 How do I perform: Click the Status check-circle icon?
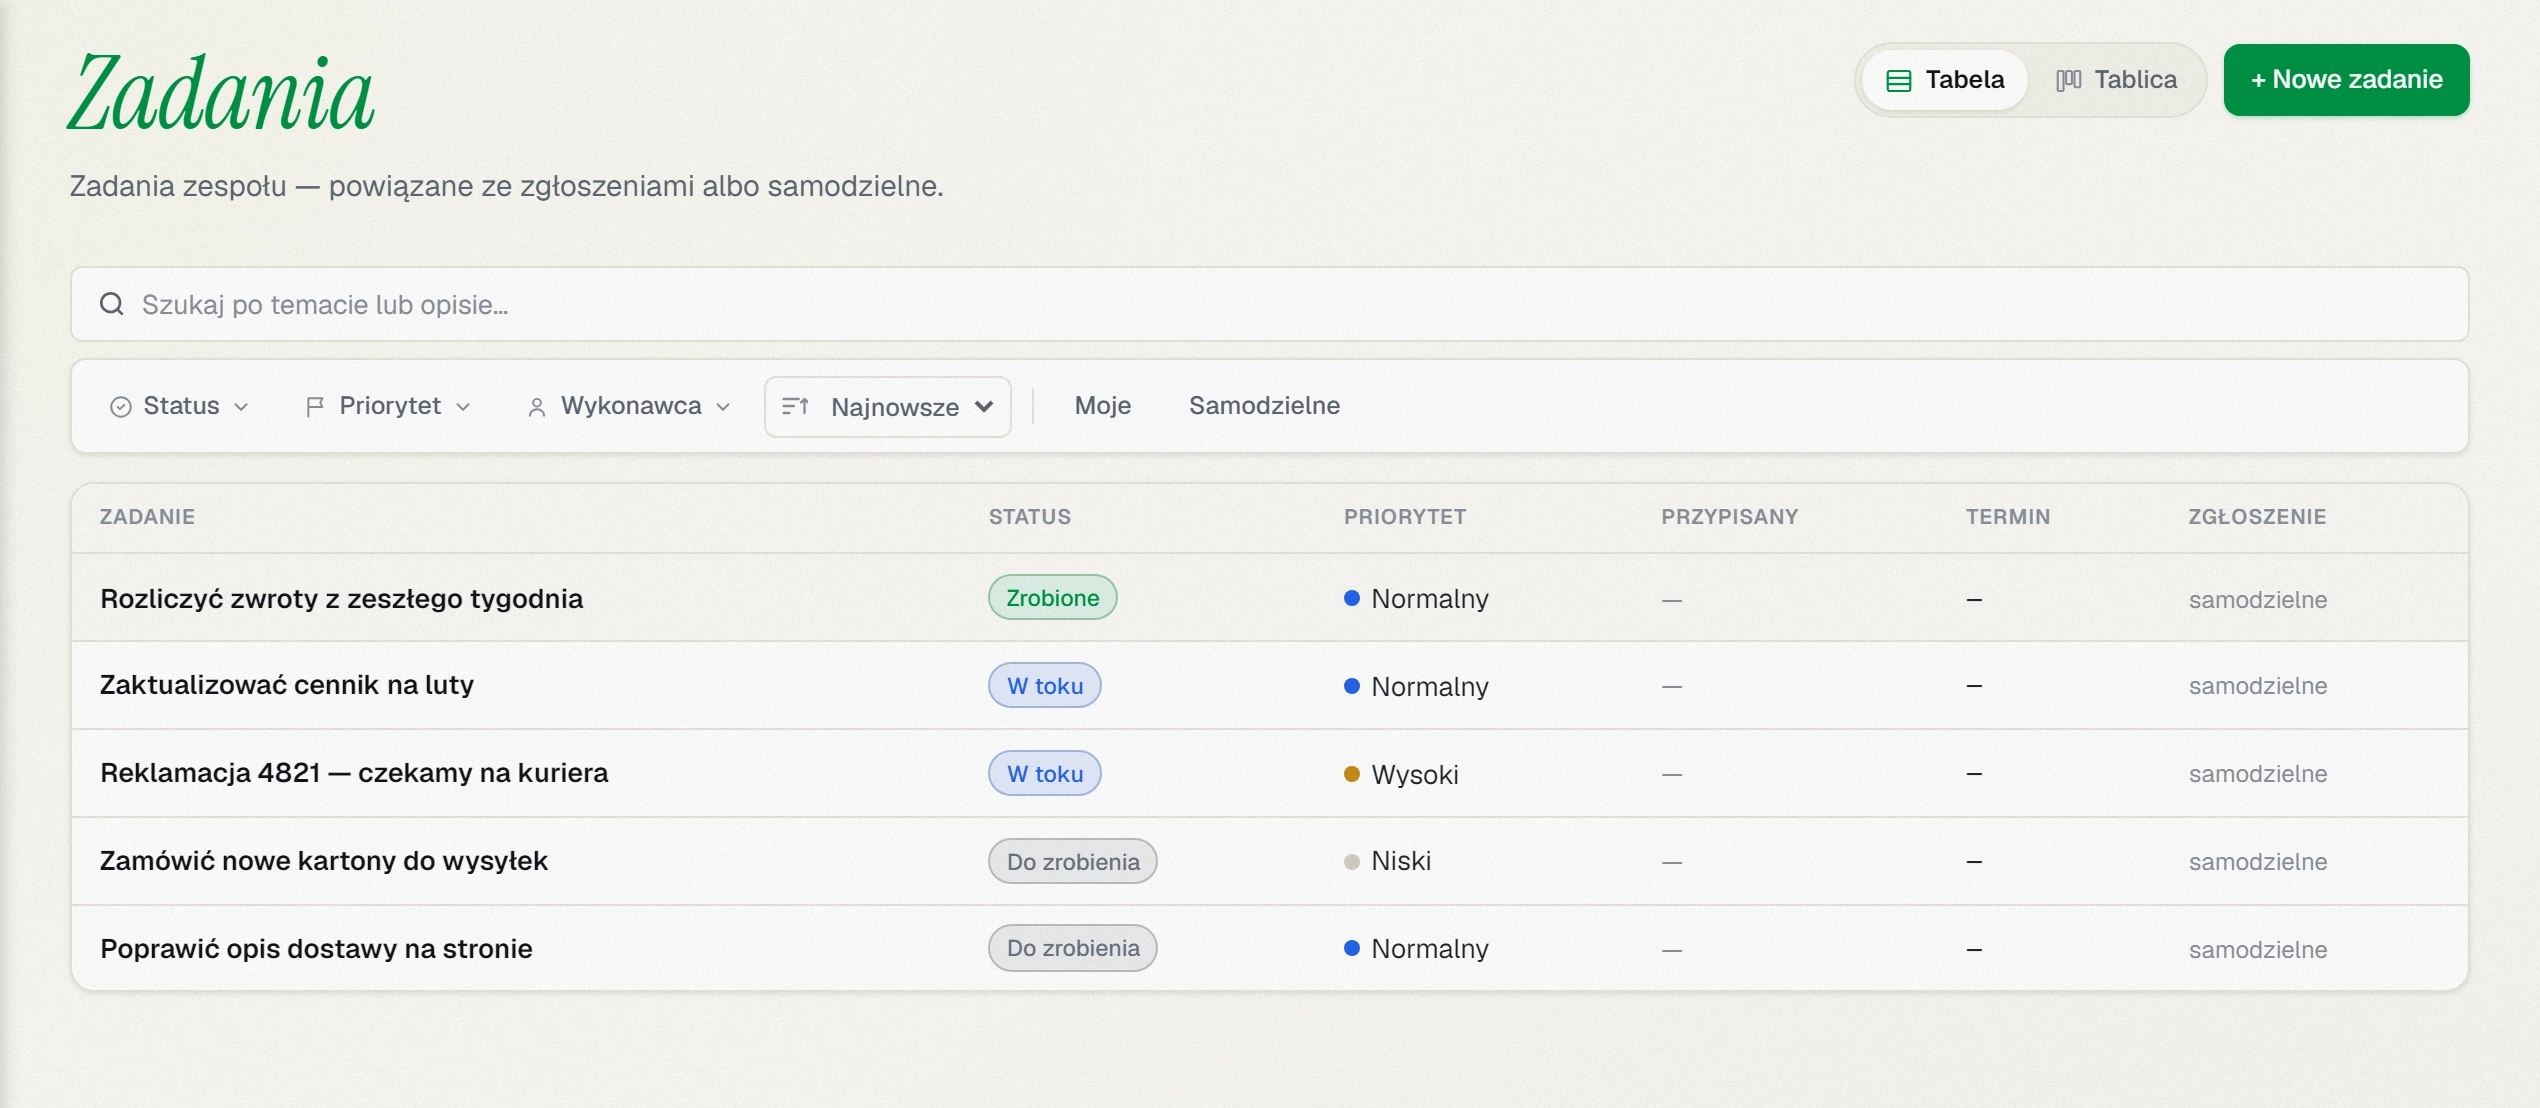(x=121, y=406)
